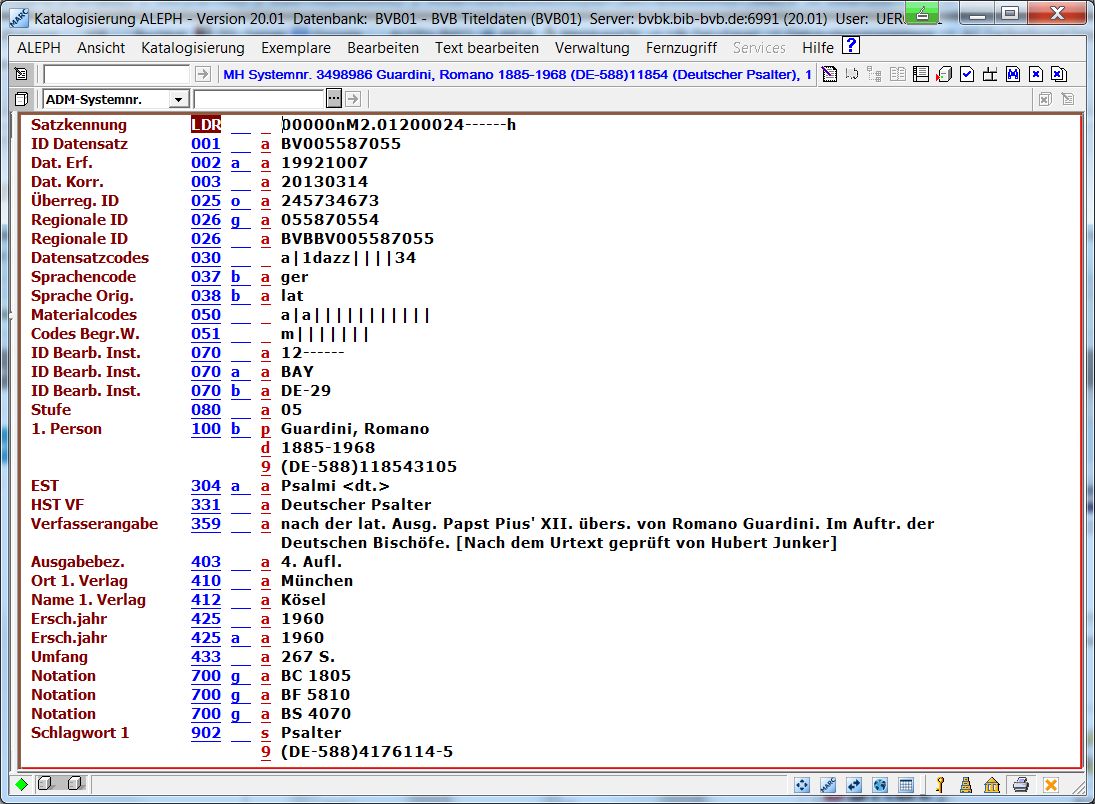Click the orange X icon at bottom right
Screen dimensions: 1095x804
pos(1051,785)
